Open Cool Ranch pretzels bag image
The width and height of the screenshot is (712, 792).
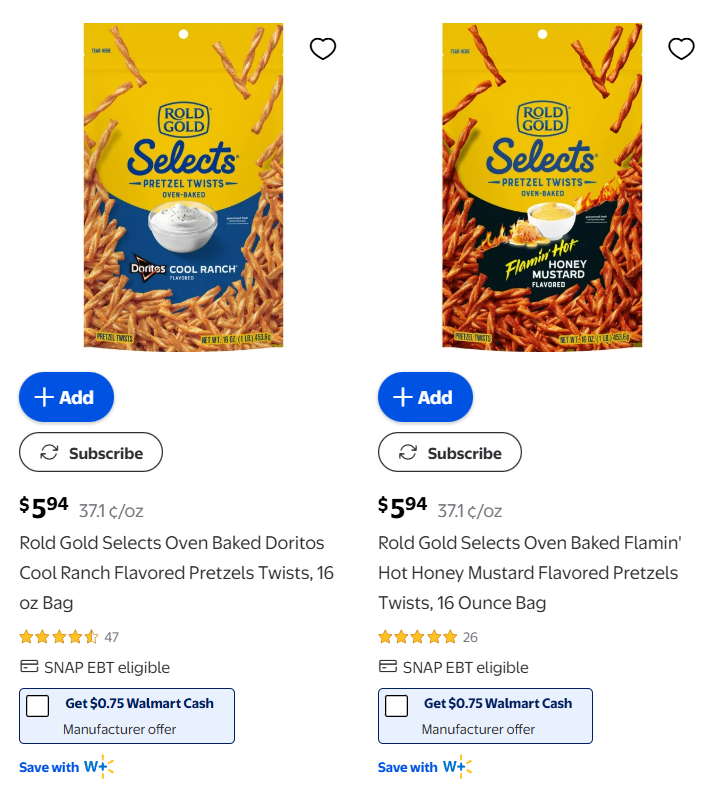pyautogui.click(x=183, y=187)
